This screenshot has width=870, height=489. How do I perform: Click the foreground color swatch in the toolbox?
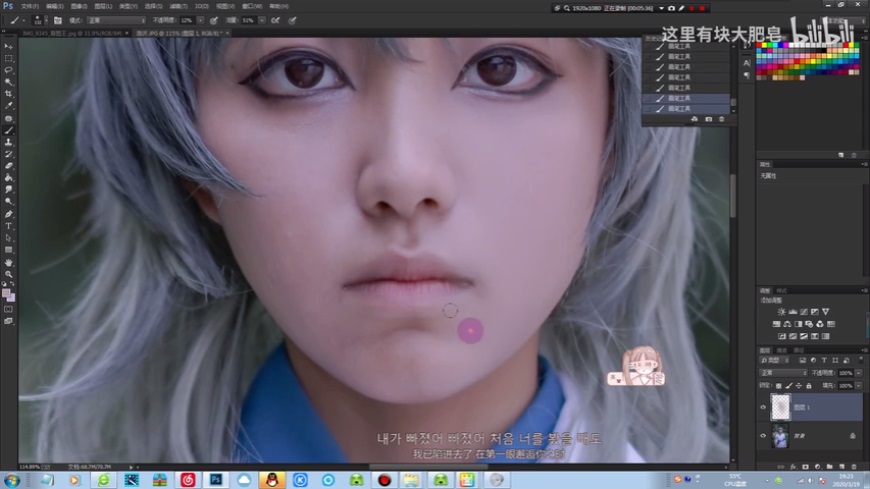point(6,293)
